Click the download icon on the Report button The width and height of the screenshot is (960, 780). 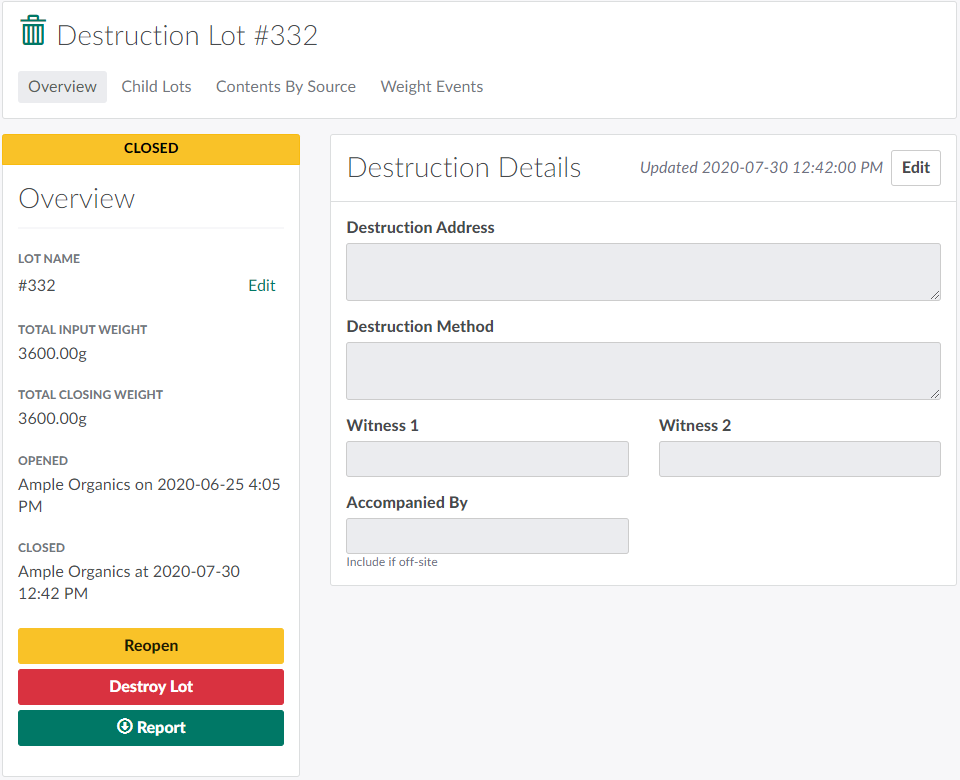(125, 727)
